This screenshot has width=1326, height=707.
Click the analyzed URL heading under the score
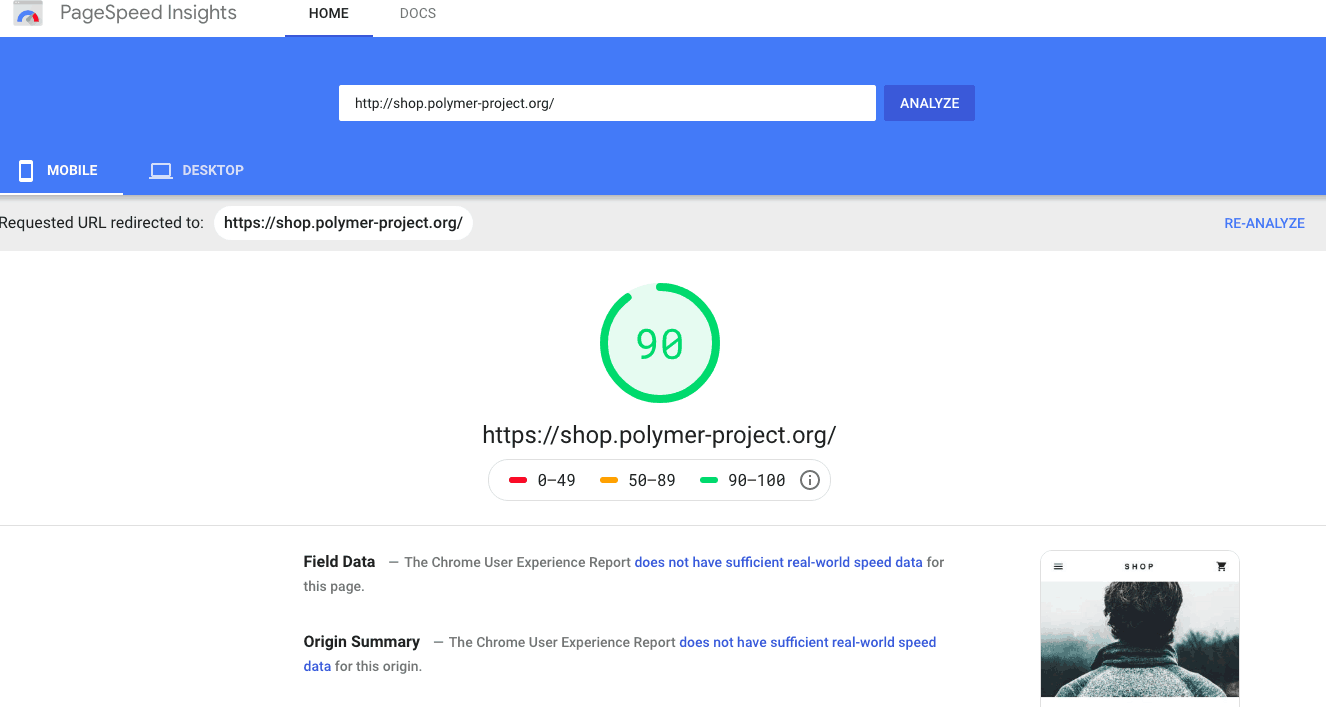tap(659, 435)
